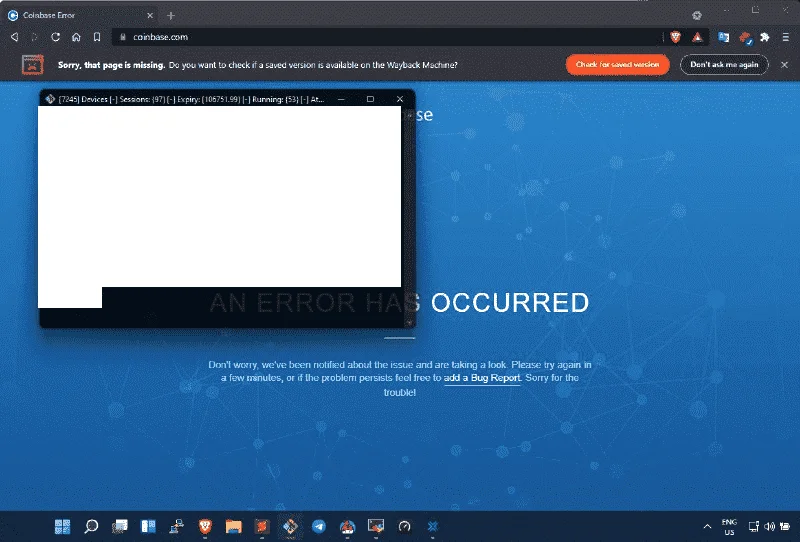Reload the Coinbase page
The image size is (800, 542).
point(56,37)
